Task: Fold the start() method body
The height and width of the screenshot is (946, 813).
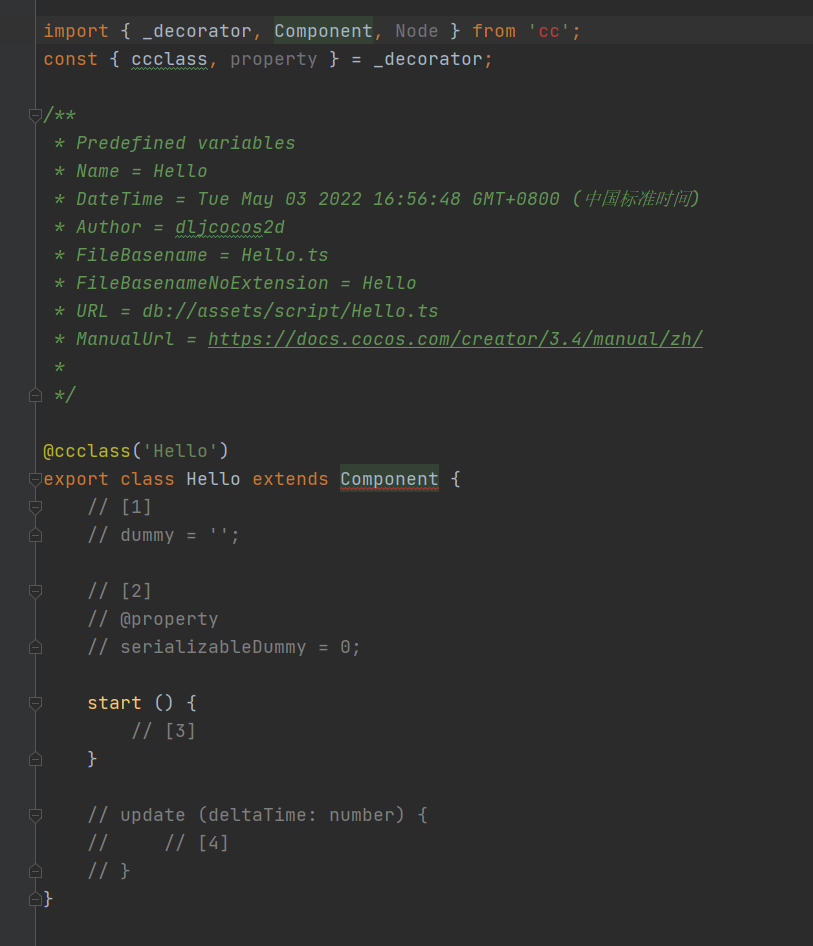Action: click(36, 703)
